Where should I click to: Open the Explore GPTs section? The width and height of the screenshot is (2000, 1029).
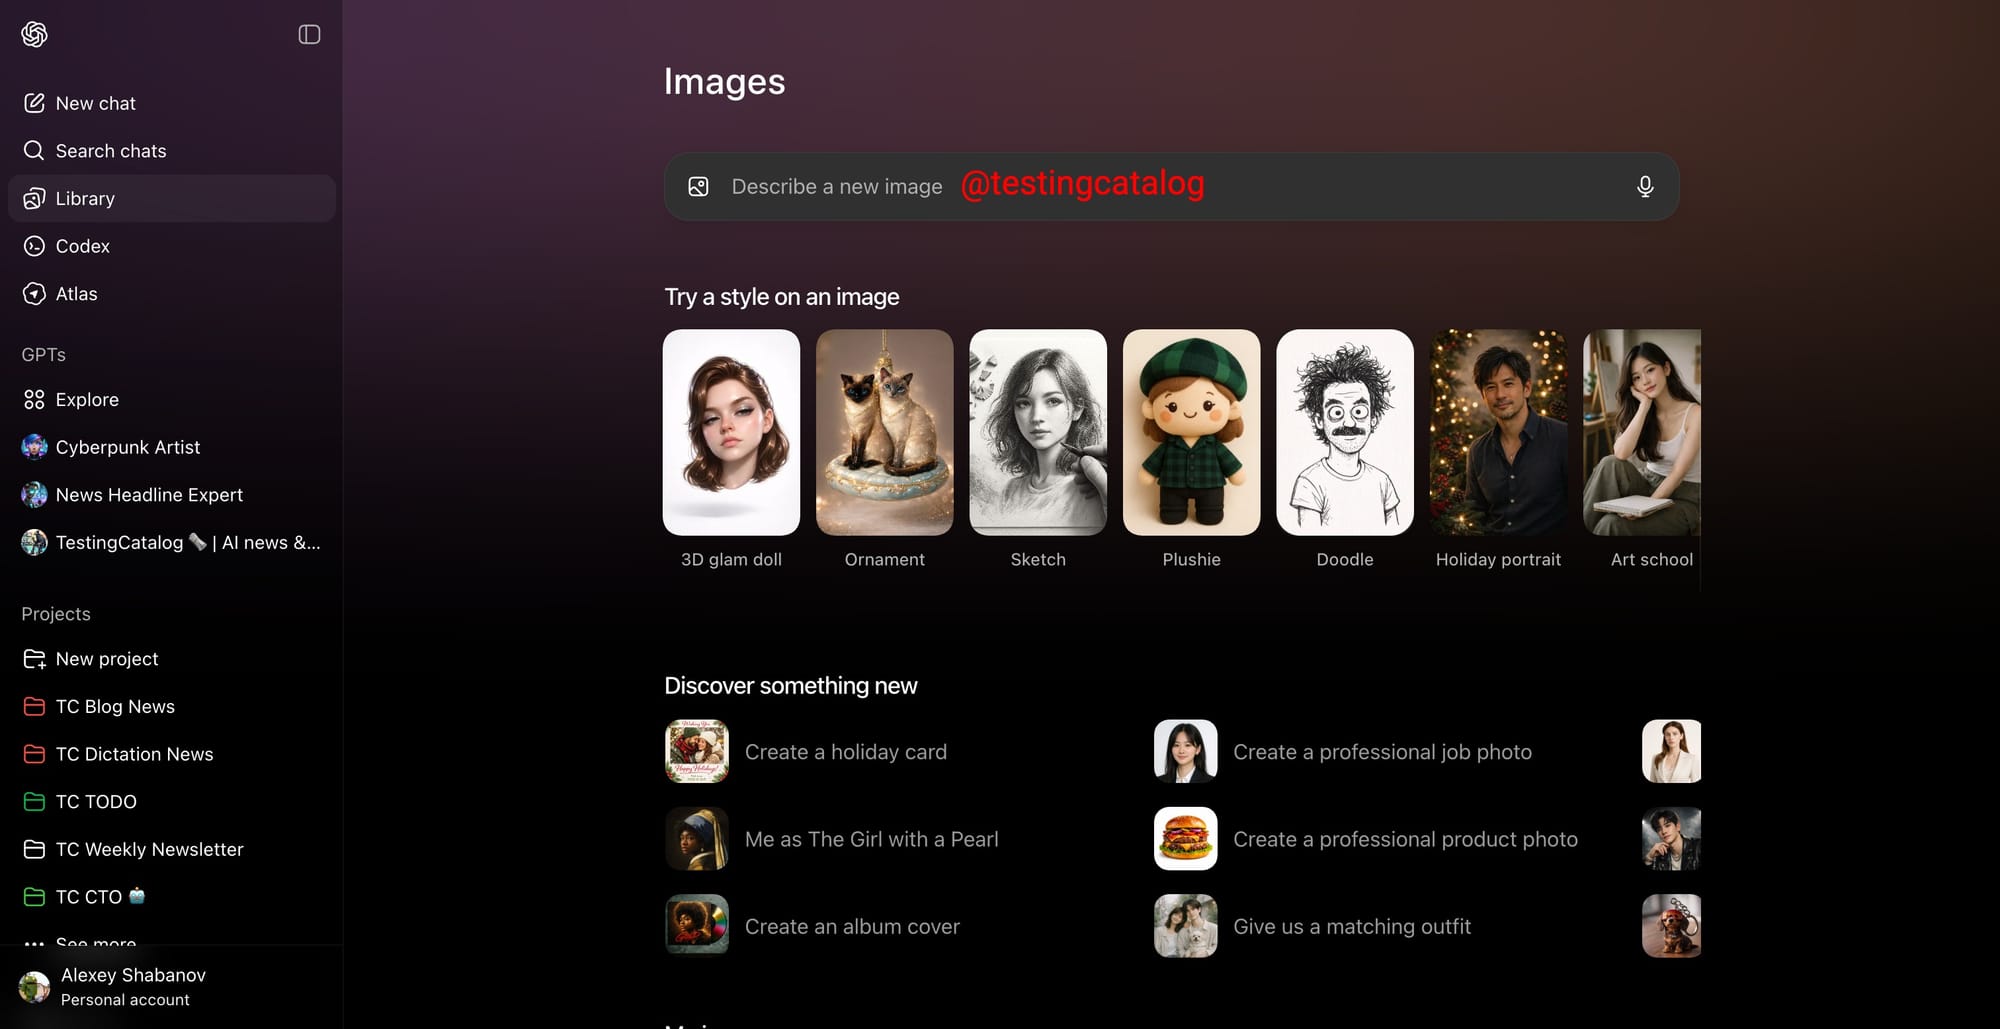coord(87,399)
